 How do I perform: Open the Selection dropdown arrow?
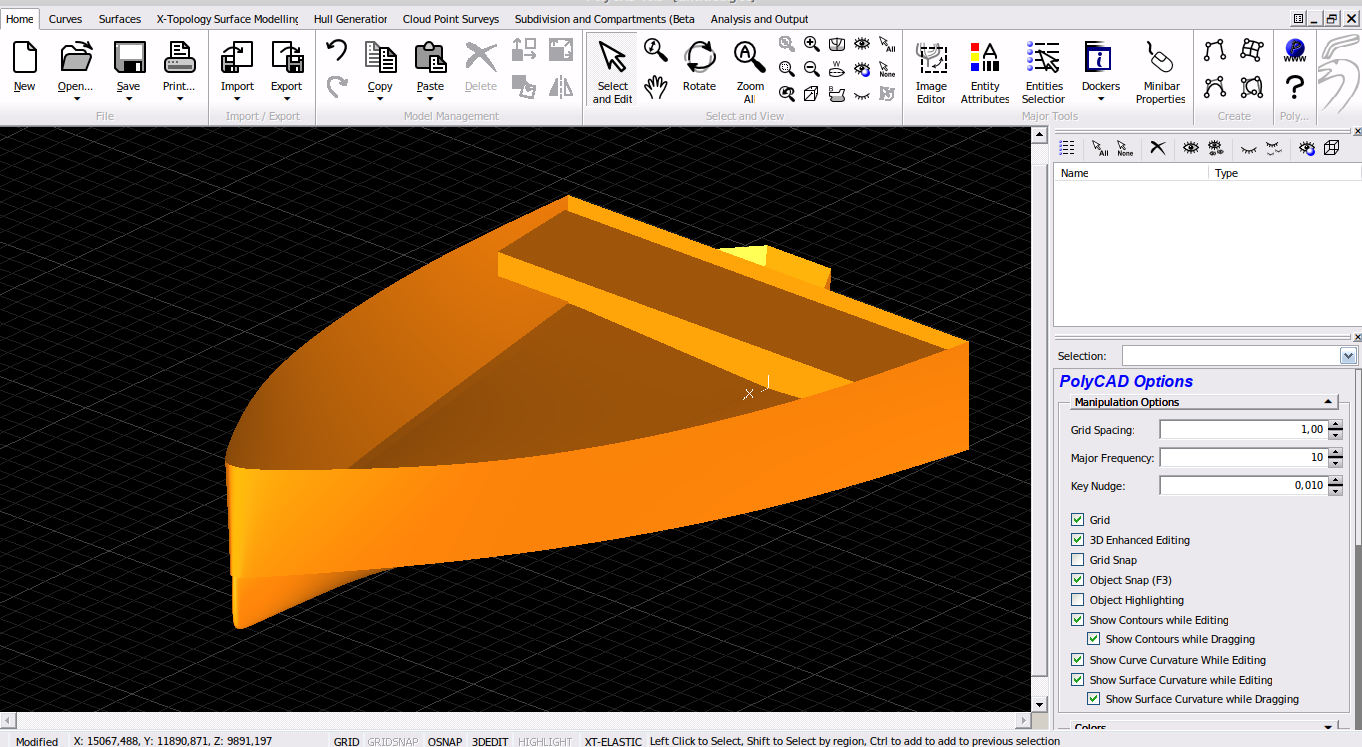tap(1348, 356)
